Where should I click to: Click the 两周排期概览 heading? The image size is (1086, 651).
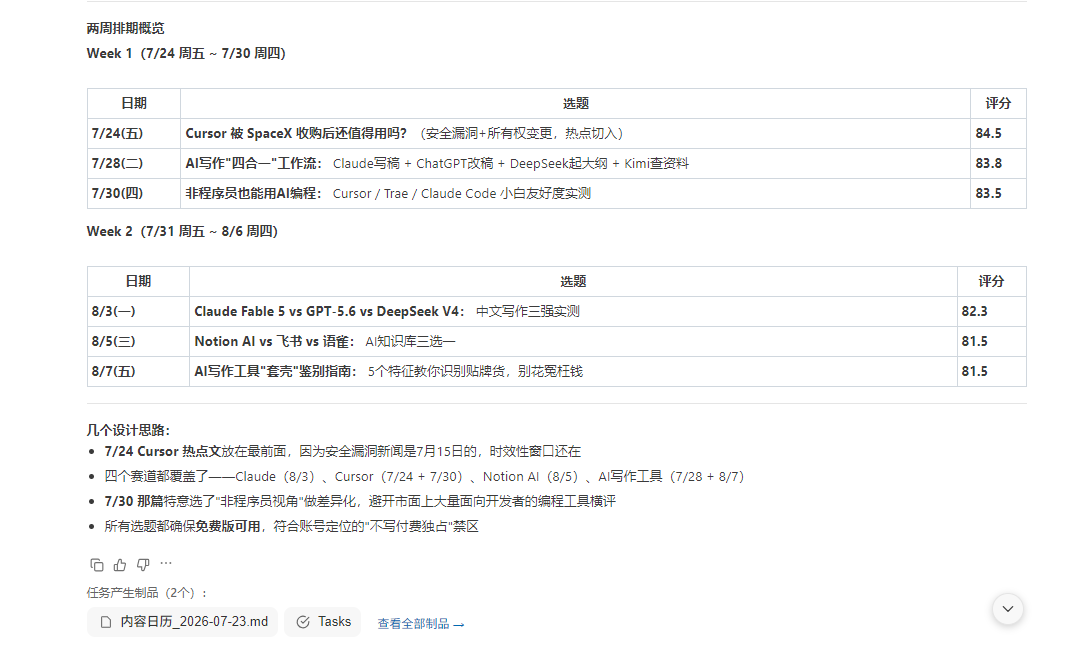pyautogui.click(x=125, y=28)
